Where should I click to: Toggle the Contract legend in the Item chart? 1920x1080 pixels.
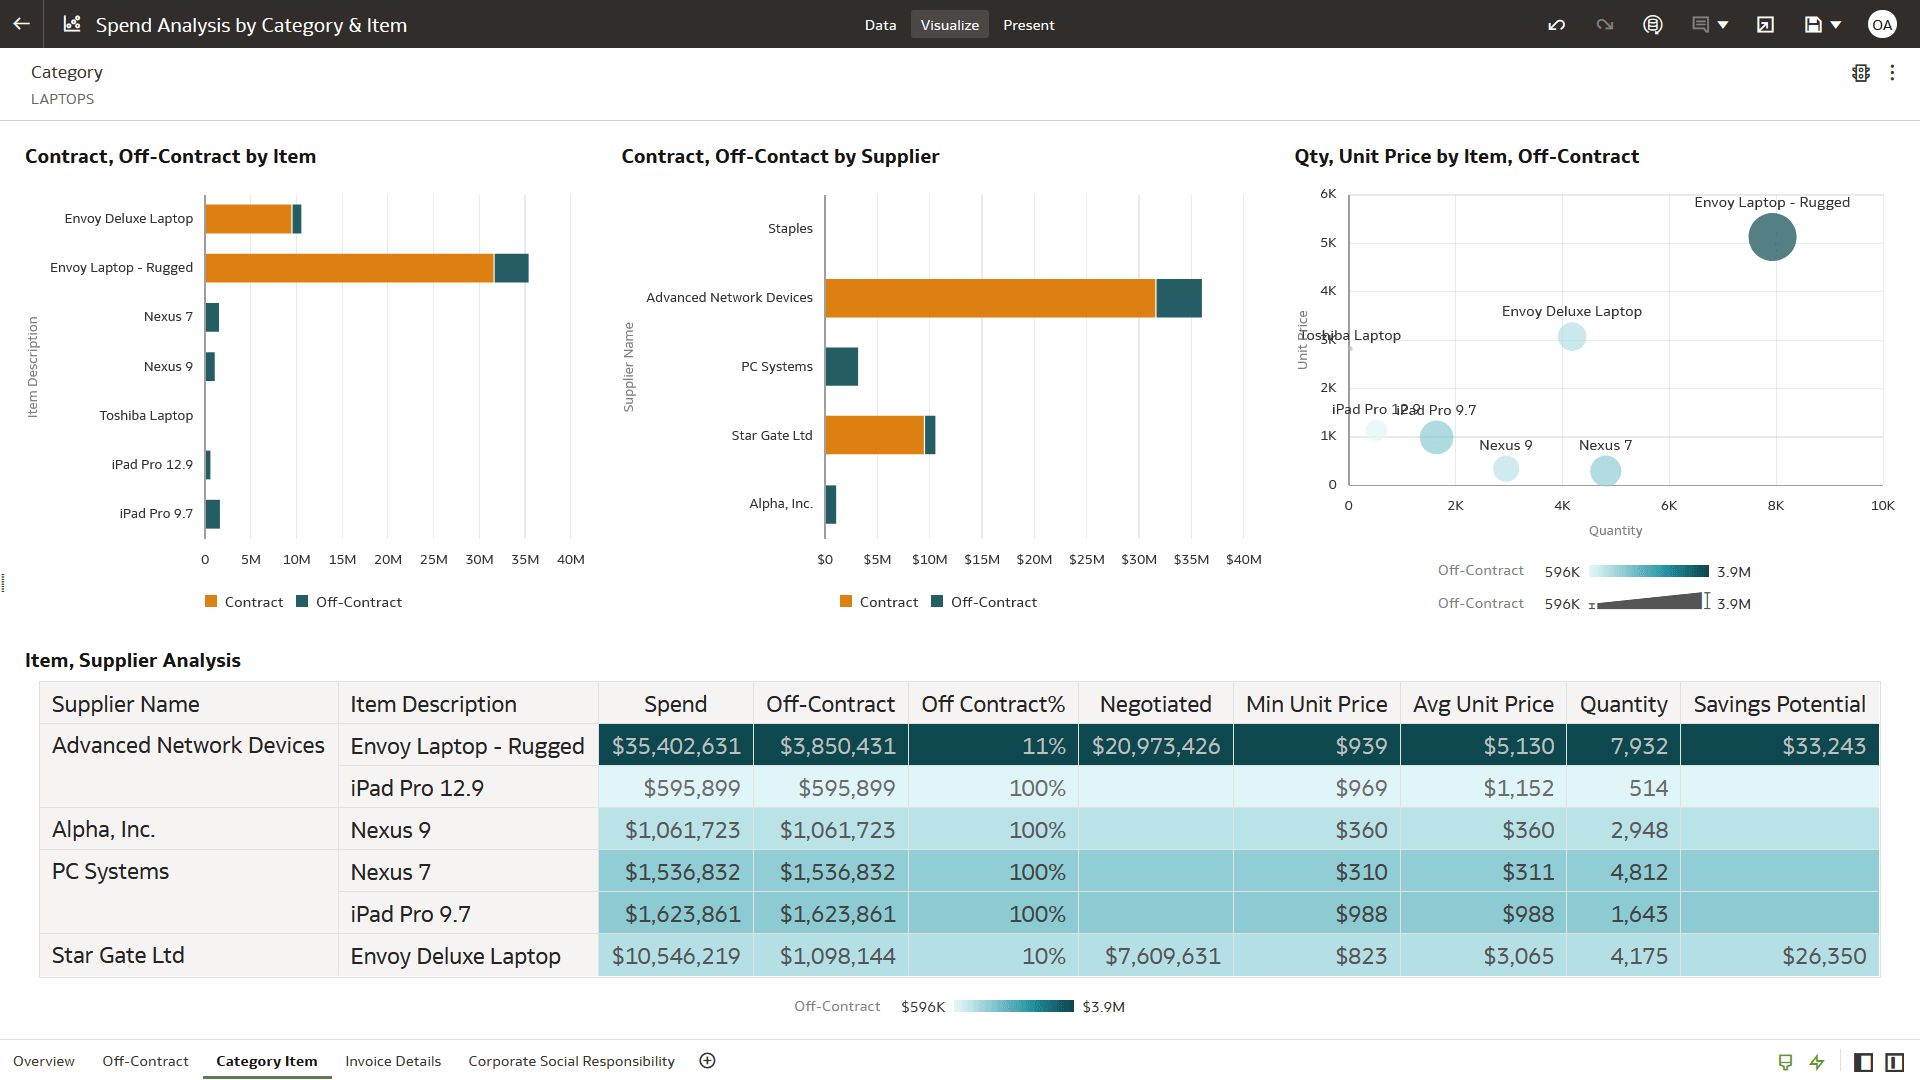[243, 601]
